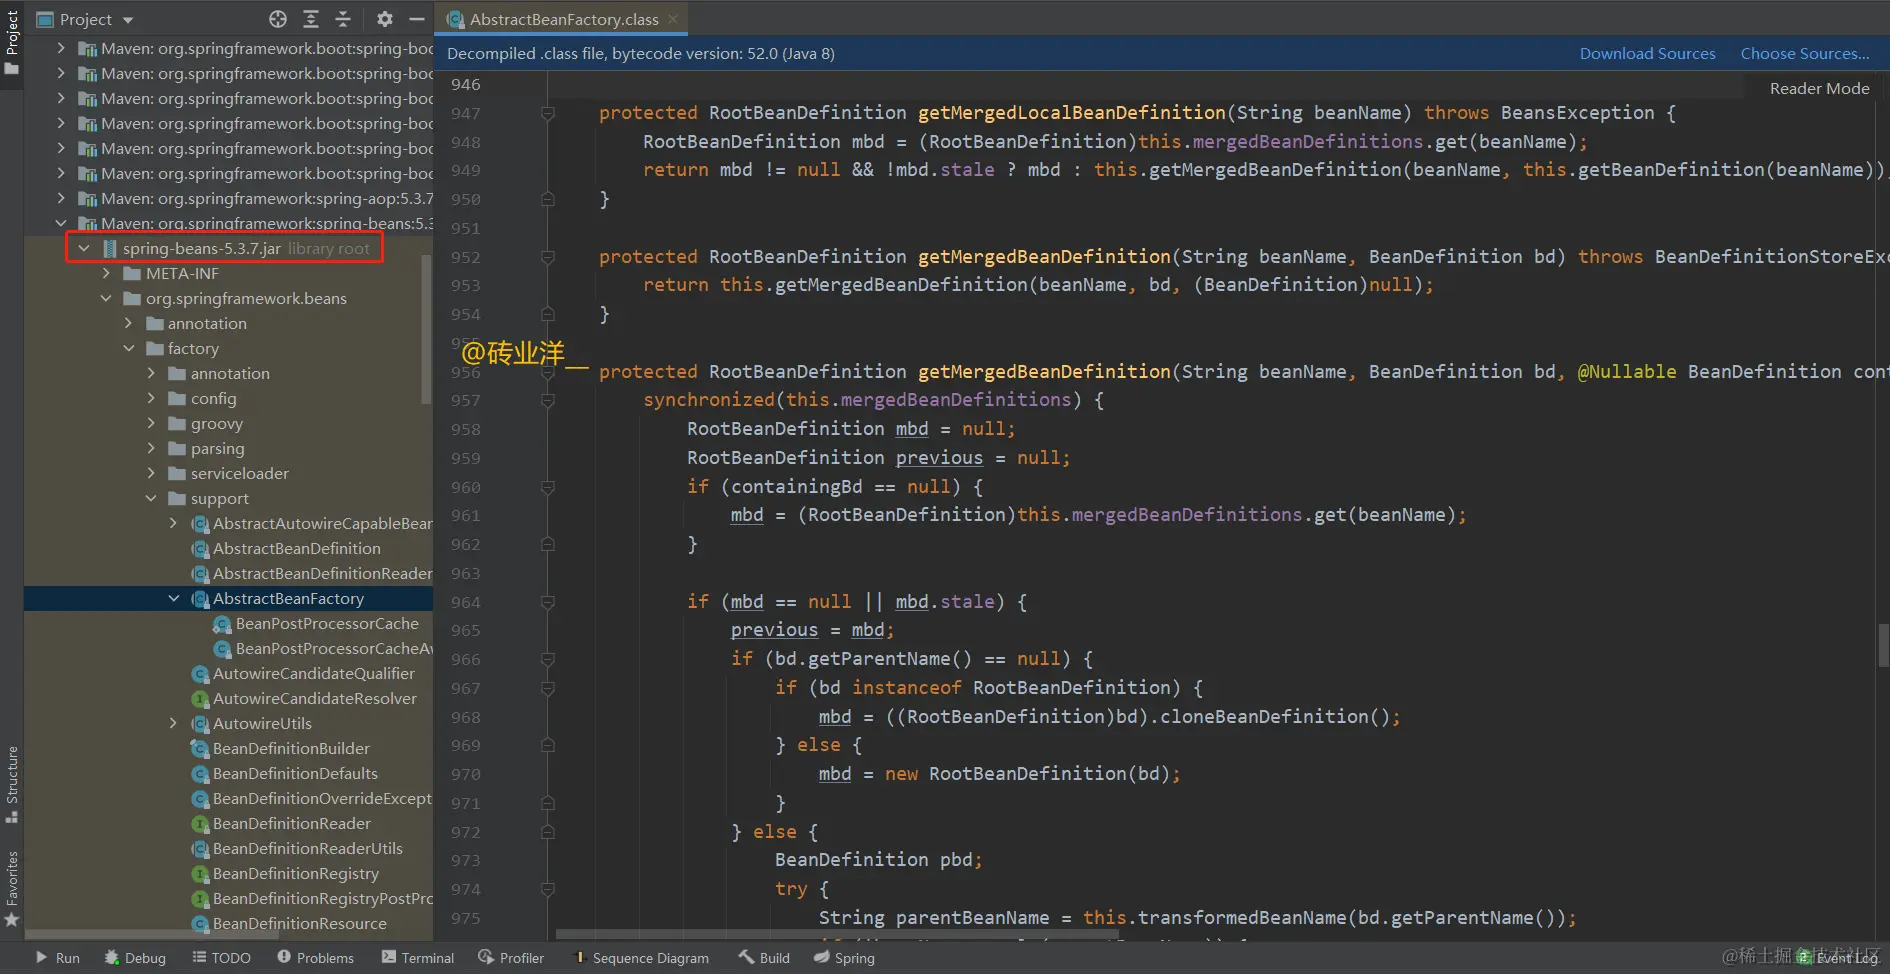Image resolution: width=1890 pixels, height=974 pixels.
Task: Open the Debug tool window
Action: pyautogui.click(x=135, y=957)
